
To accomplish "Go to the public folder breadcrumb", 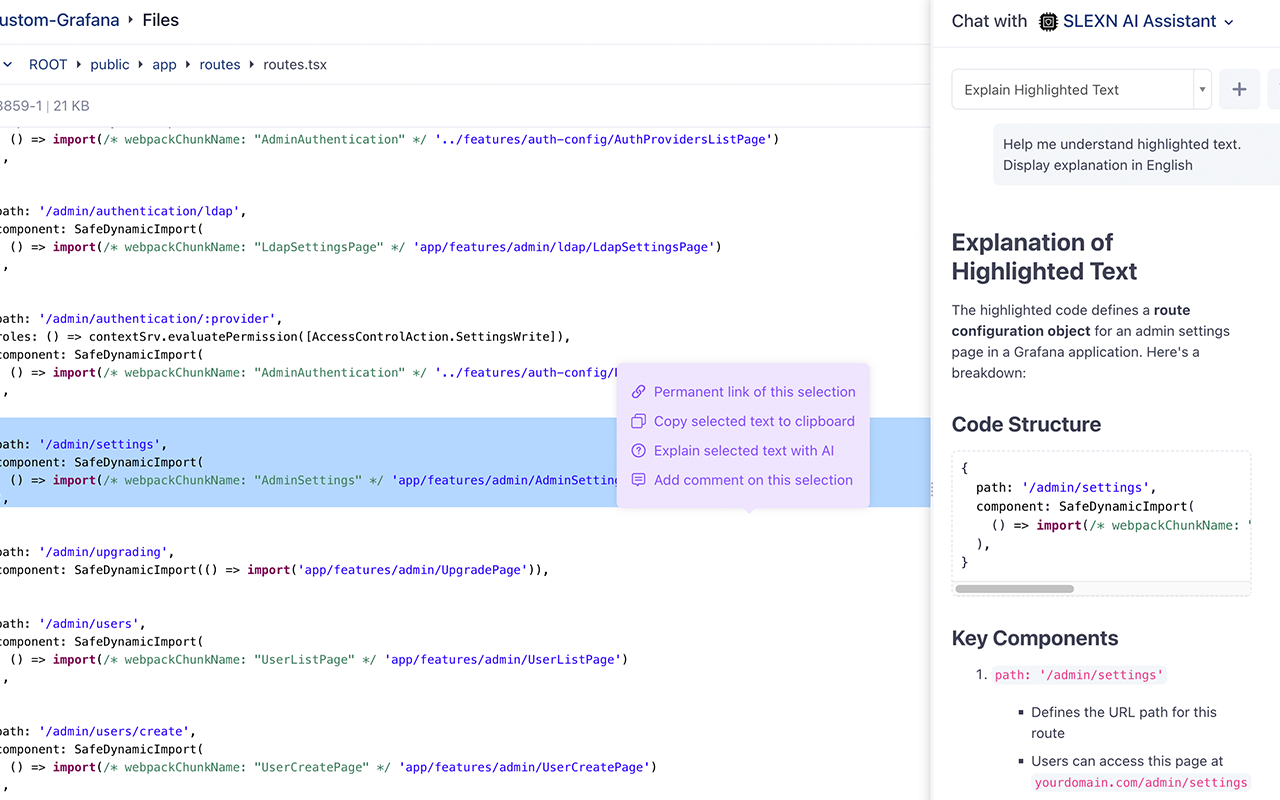I will click(110, 64).
